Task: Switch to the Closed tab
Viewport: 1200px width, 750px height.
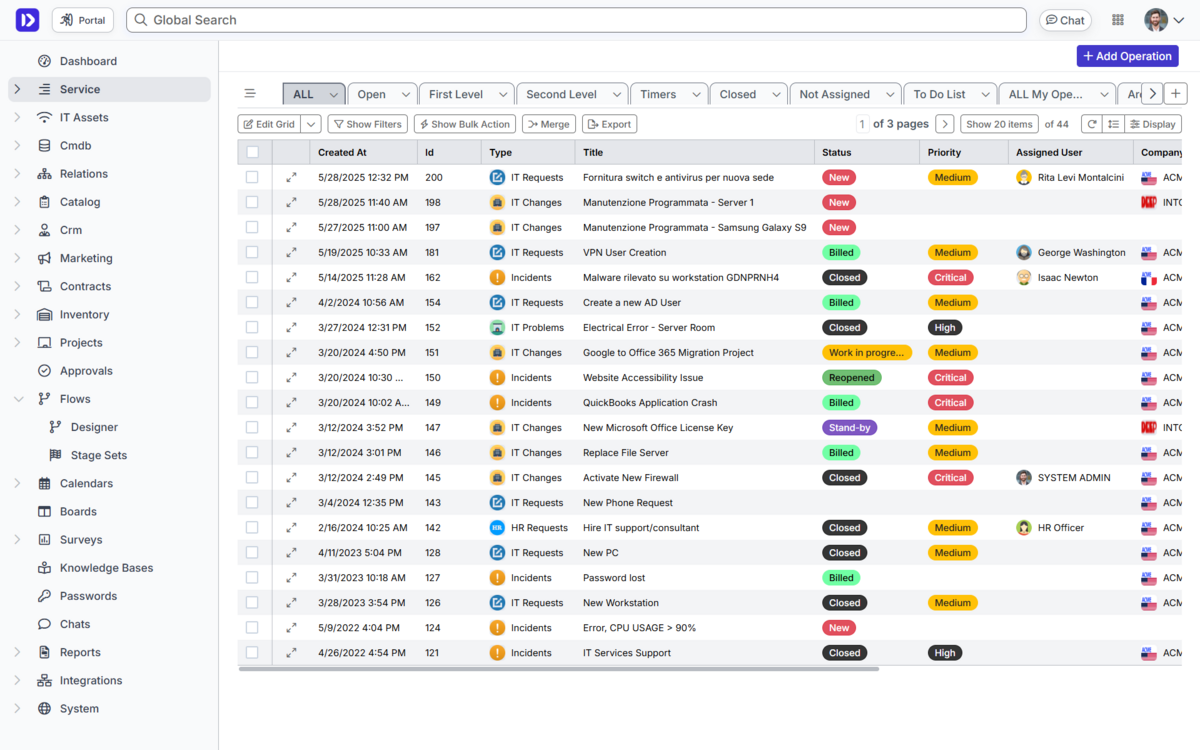Action: pos(738,94)
